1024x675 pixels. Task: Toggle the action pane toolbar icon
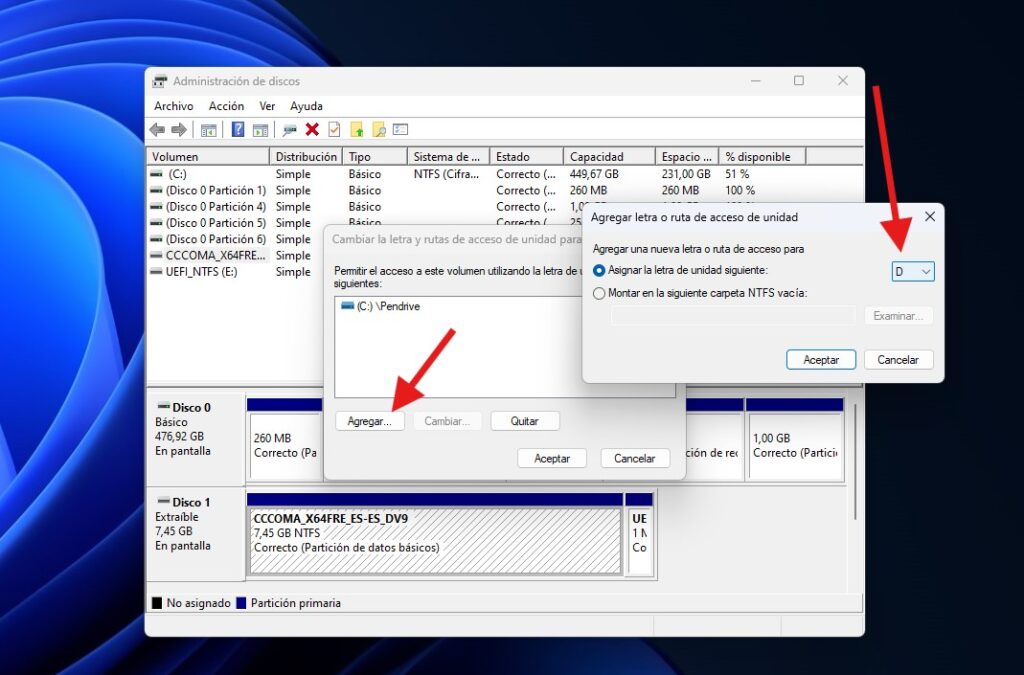pos(260,130)
